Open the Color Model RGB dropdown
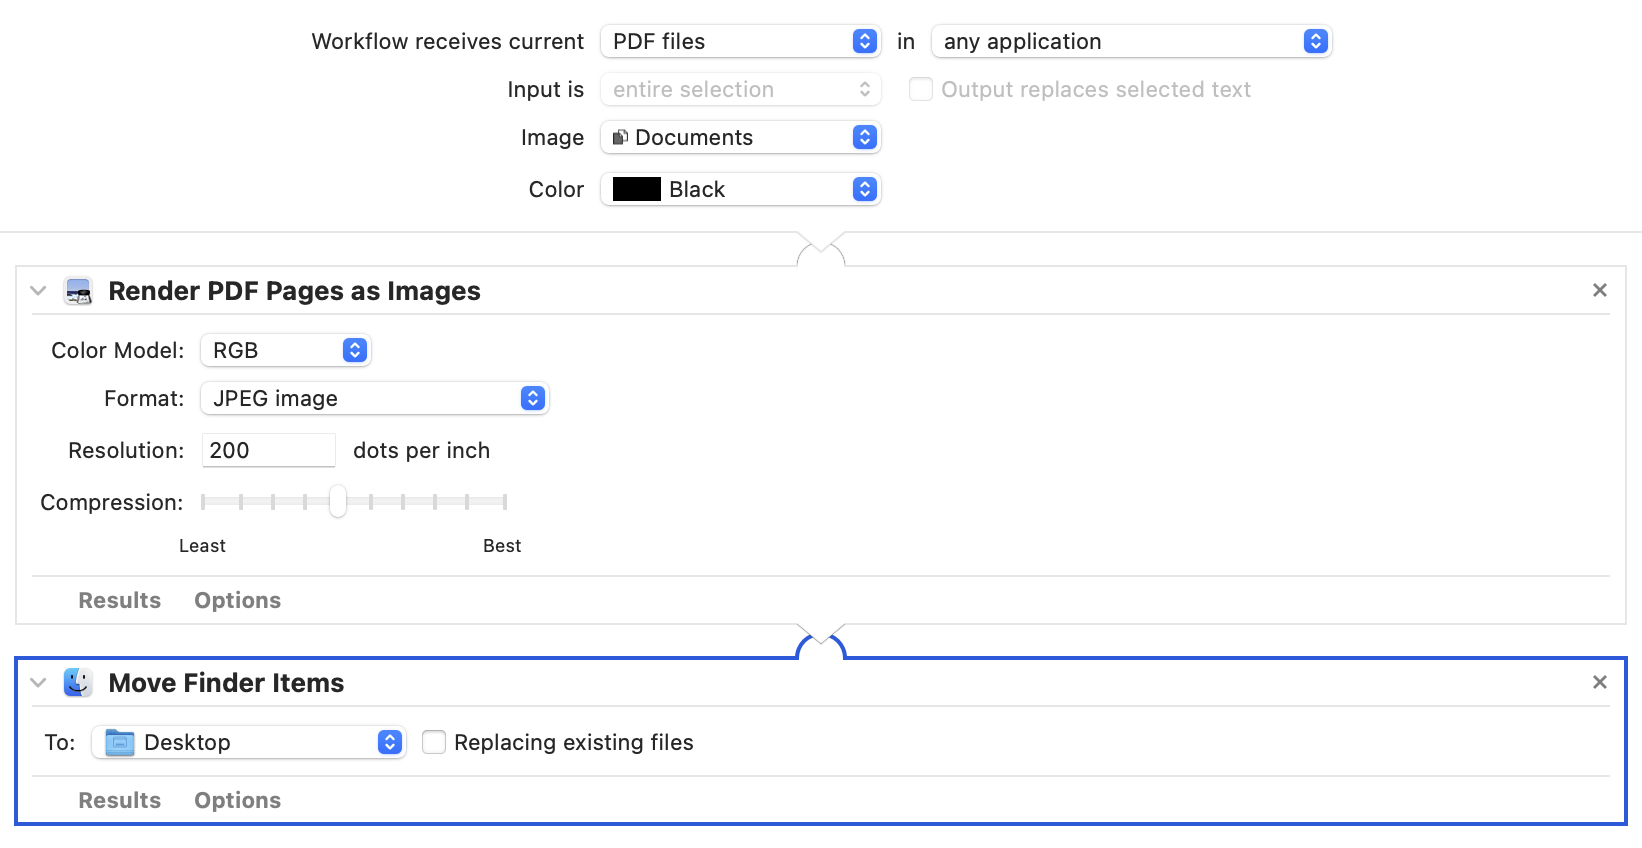This screenshot has width=1642, height=848. click(x=286, y=350)
